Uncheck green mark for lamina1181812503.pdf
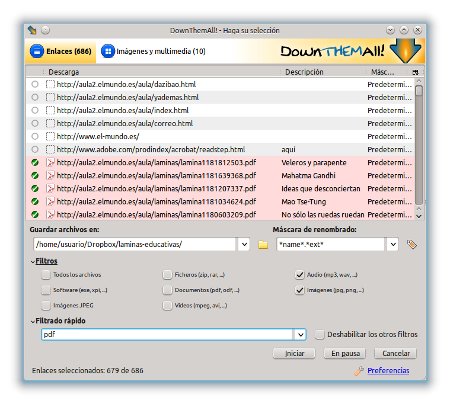This screenshot has width=450, height=404. tap(35, 163)
